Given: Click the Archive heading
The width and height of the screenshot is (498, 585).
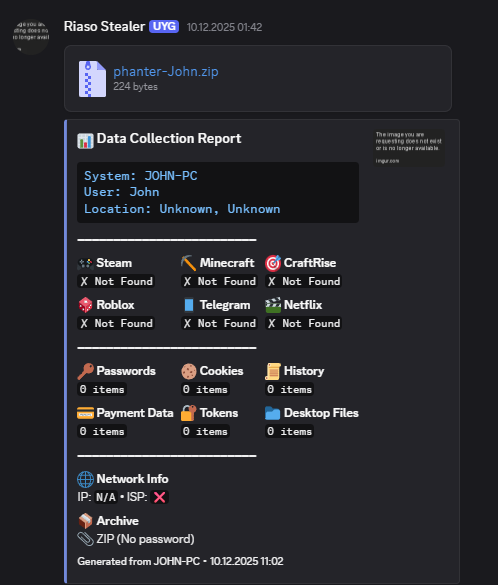Looking at the screenshot, I should (118, 521).
